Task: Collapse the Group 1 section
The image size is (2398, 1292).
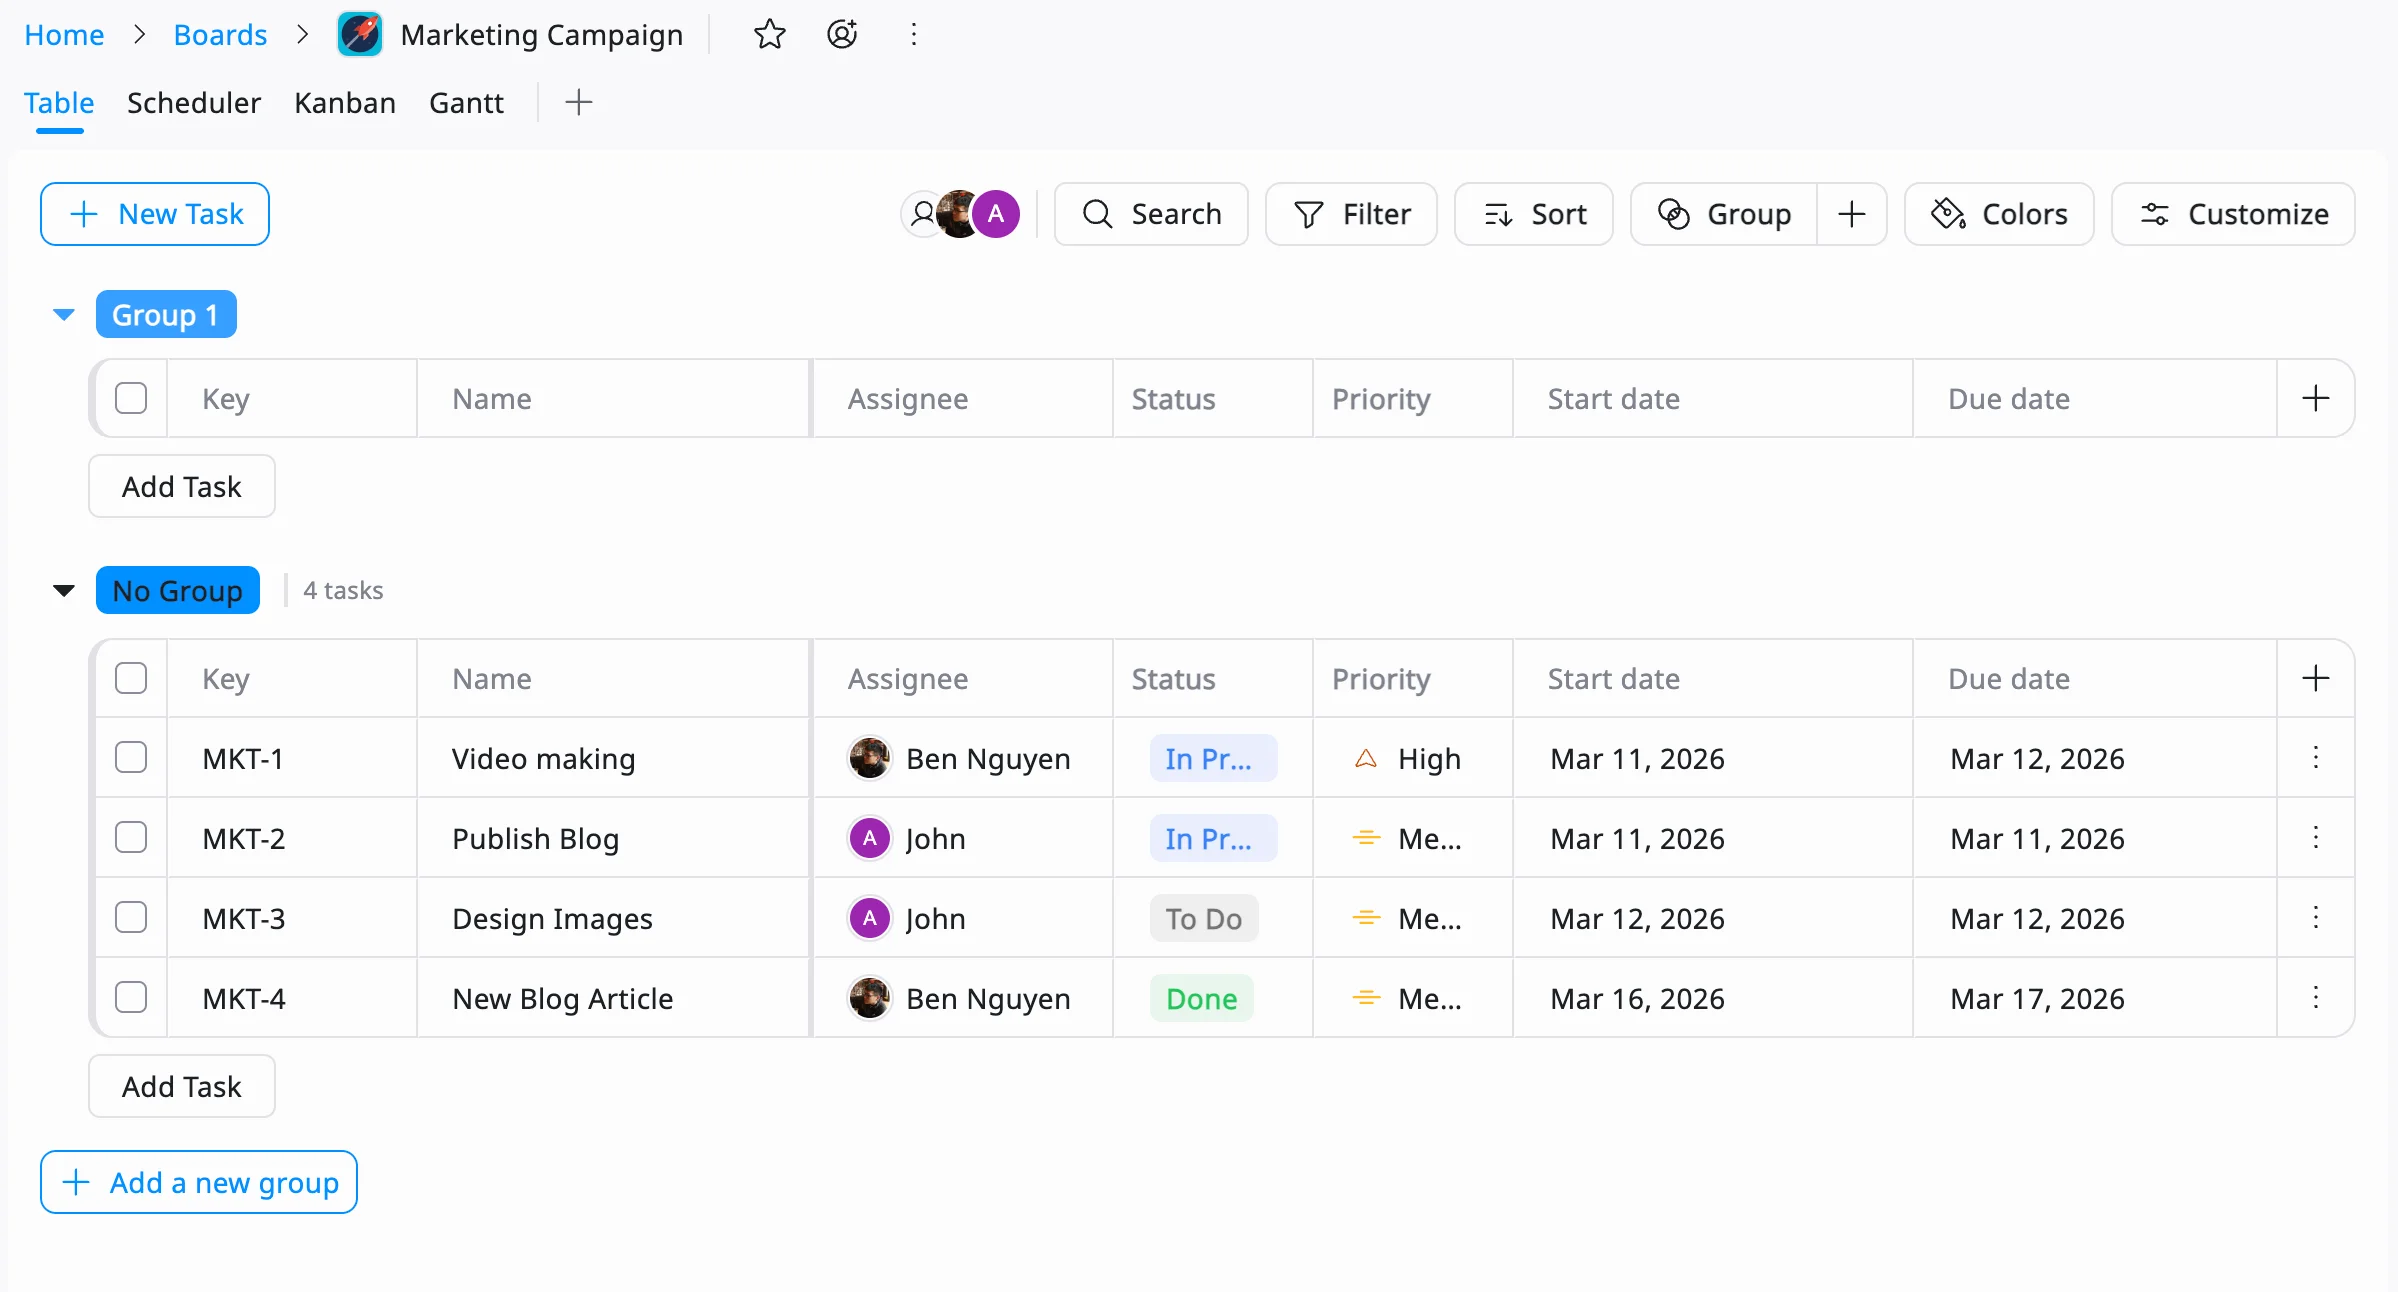Action: 64,315
